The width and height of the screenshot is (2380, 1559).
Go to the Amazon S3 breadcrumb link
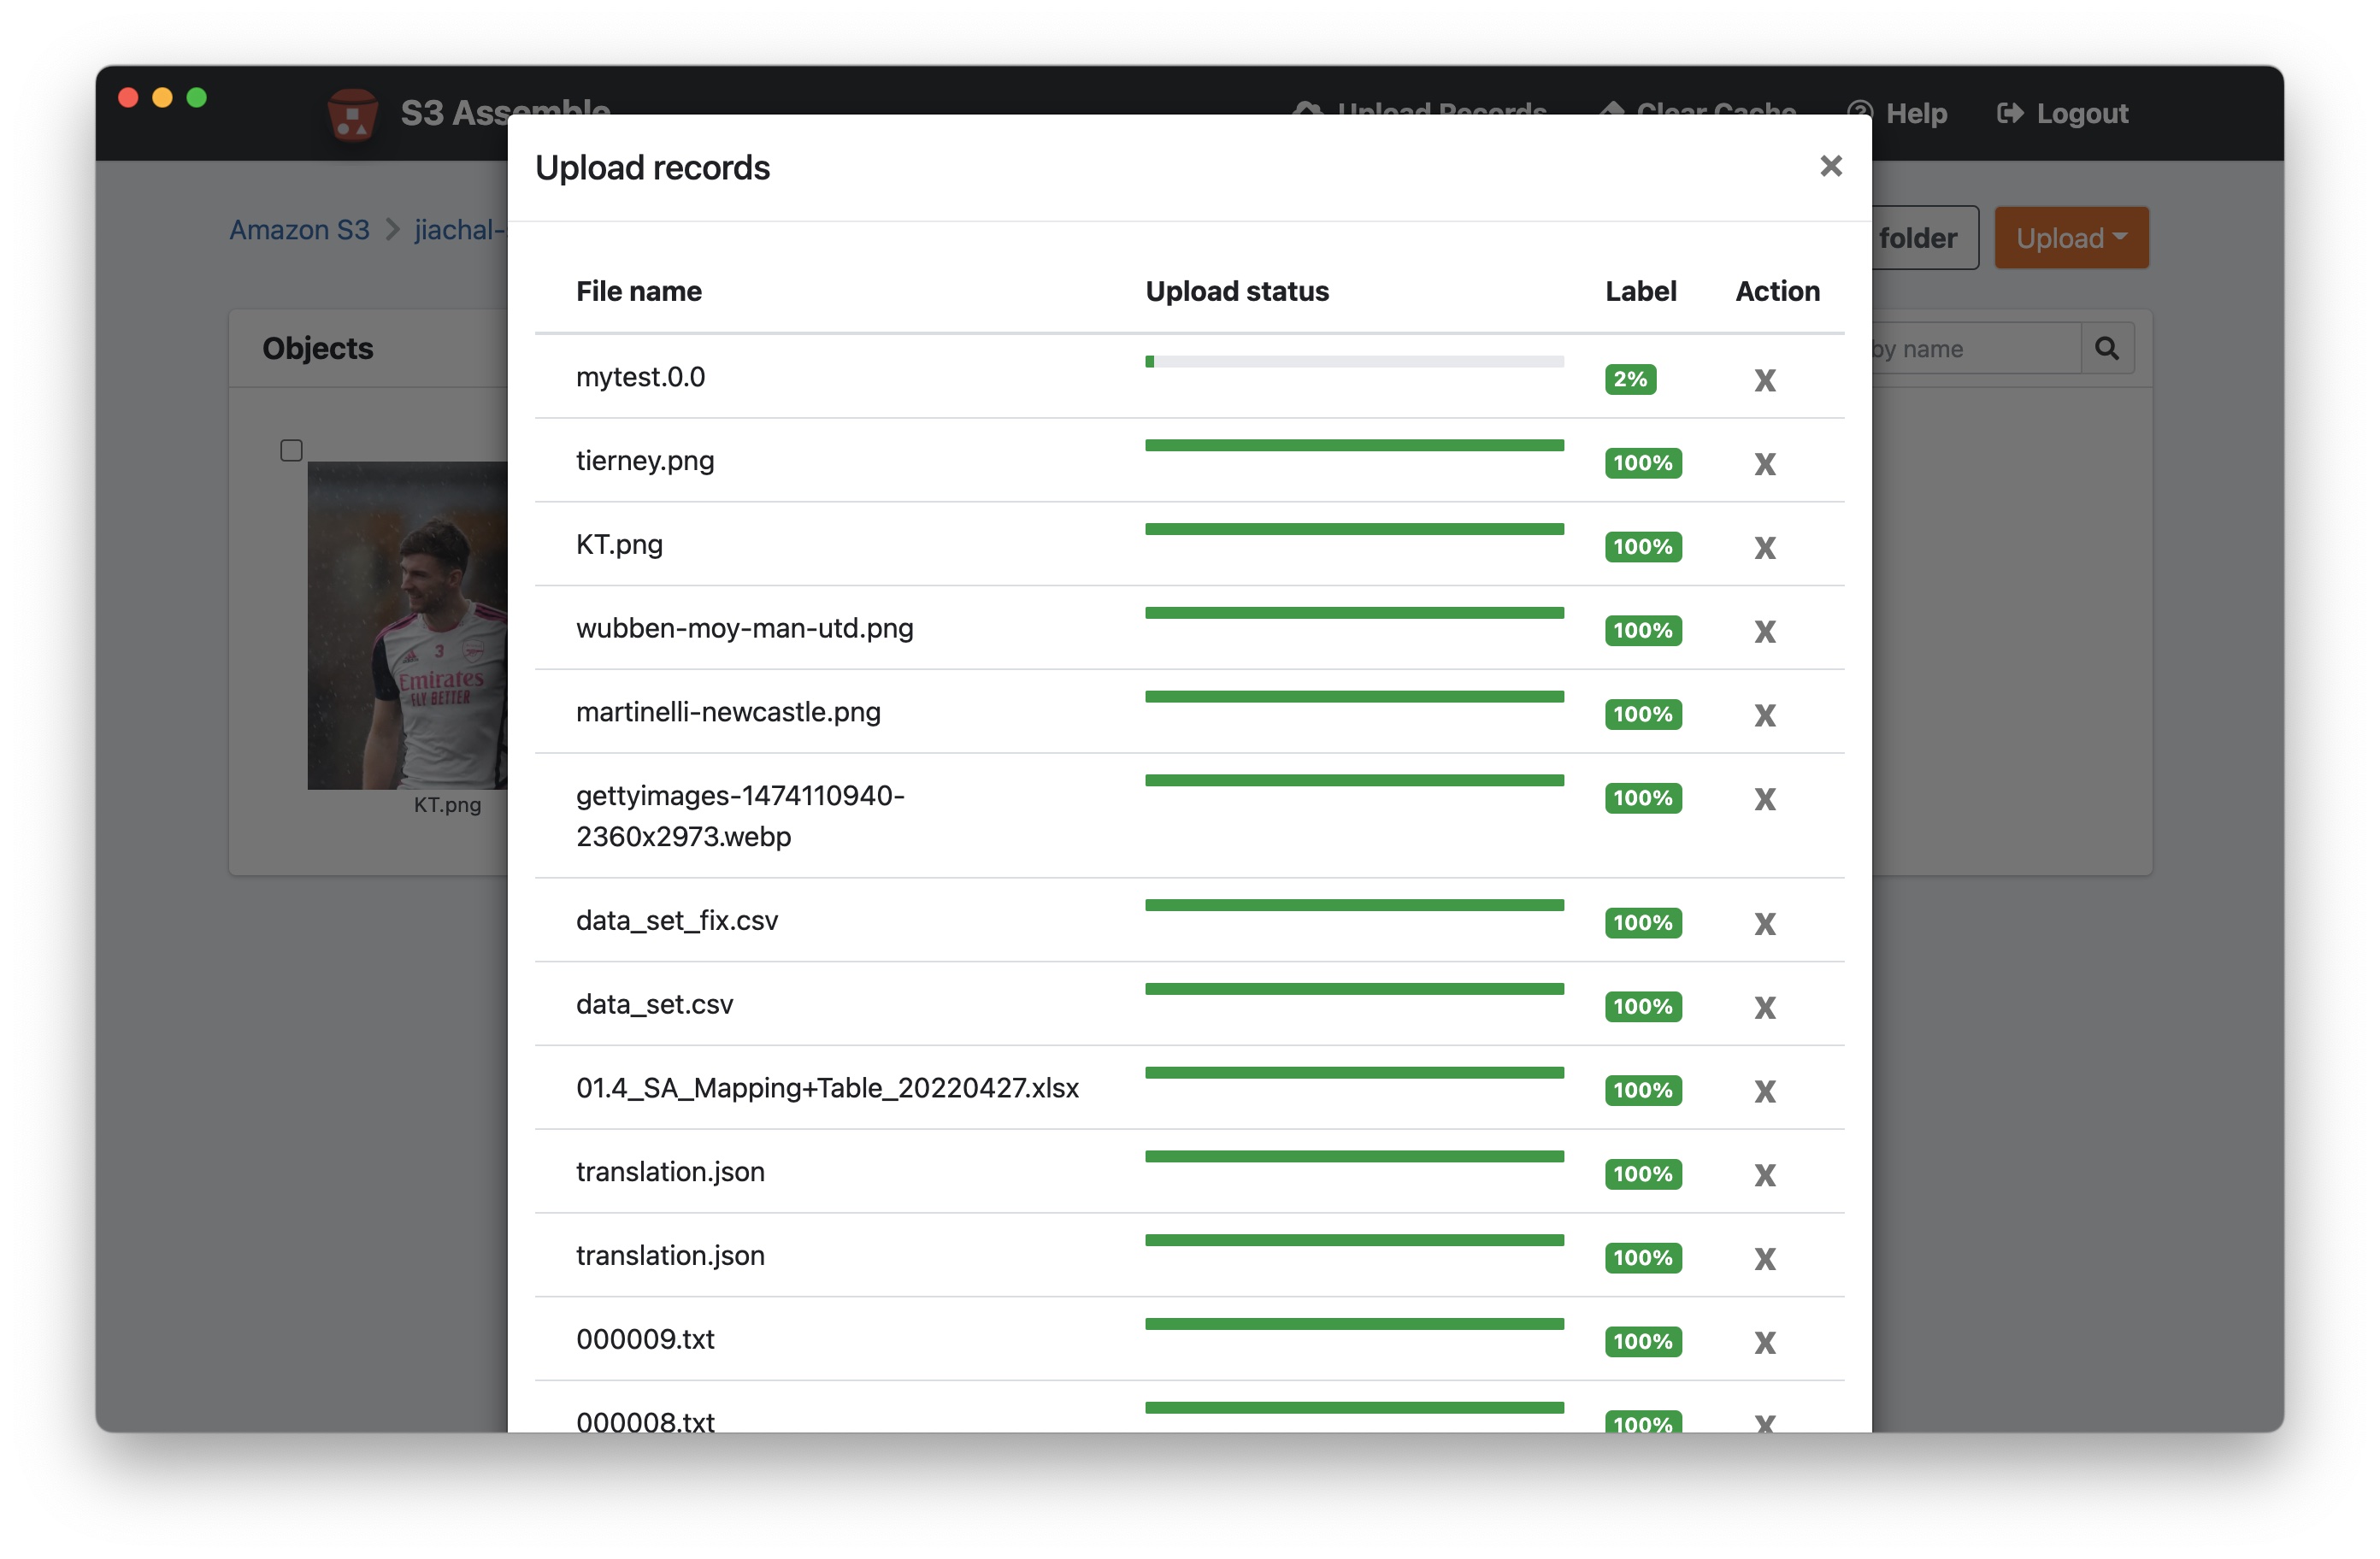pos(299,230)
